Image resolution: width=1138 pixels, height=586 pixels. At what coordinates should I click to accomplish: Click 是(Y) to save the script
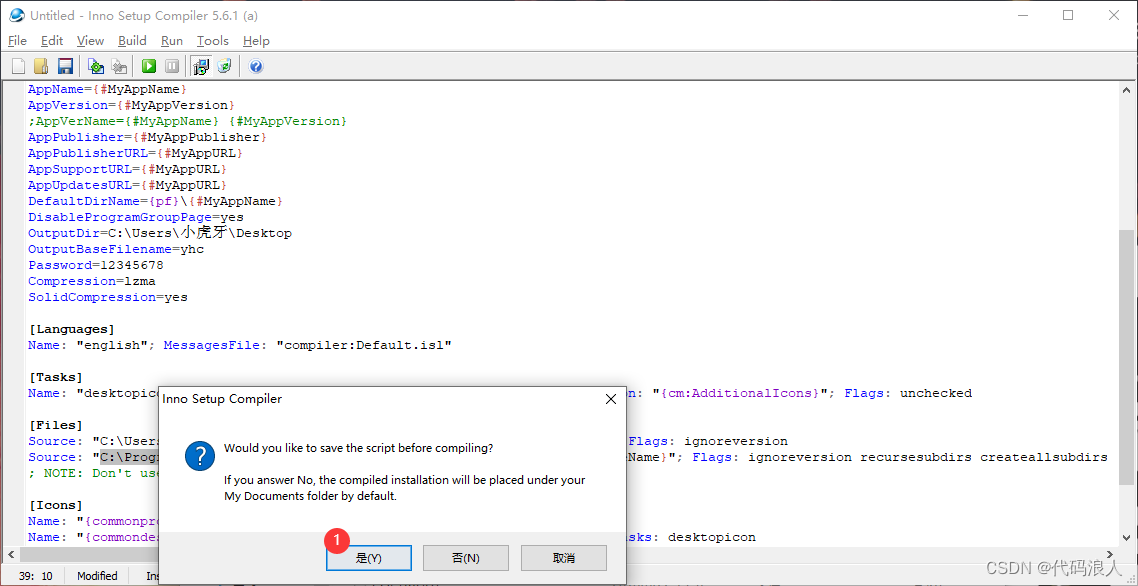(369, 558)
